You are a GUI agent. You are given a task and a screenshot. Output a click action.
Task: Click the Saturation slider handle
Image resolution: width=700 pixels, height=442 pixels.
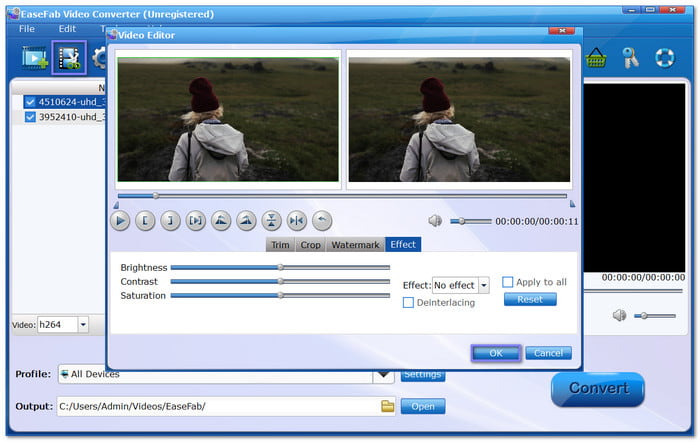point(280,295)
